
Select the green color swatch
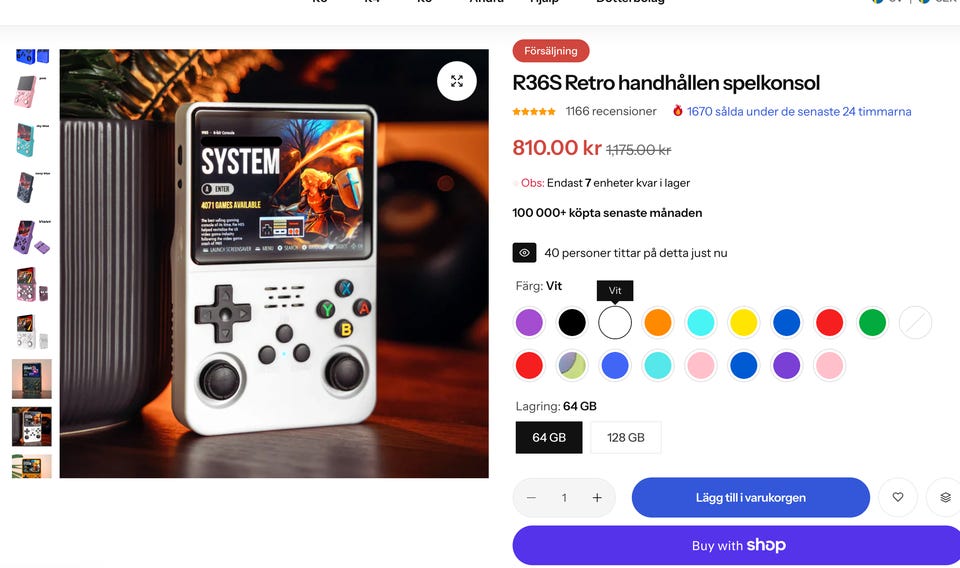872,323
